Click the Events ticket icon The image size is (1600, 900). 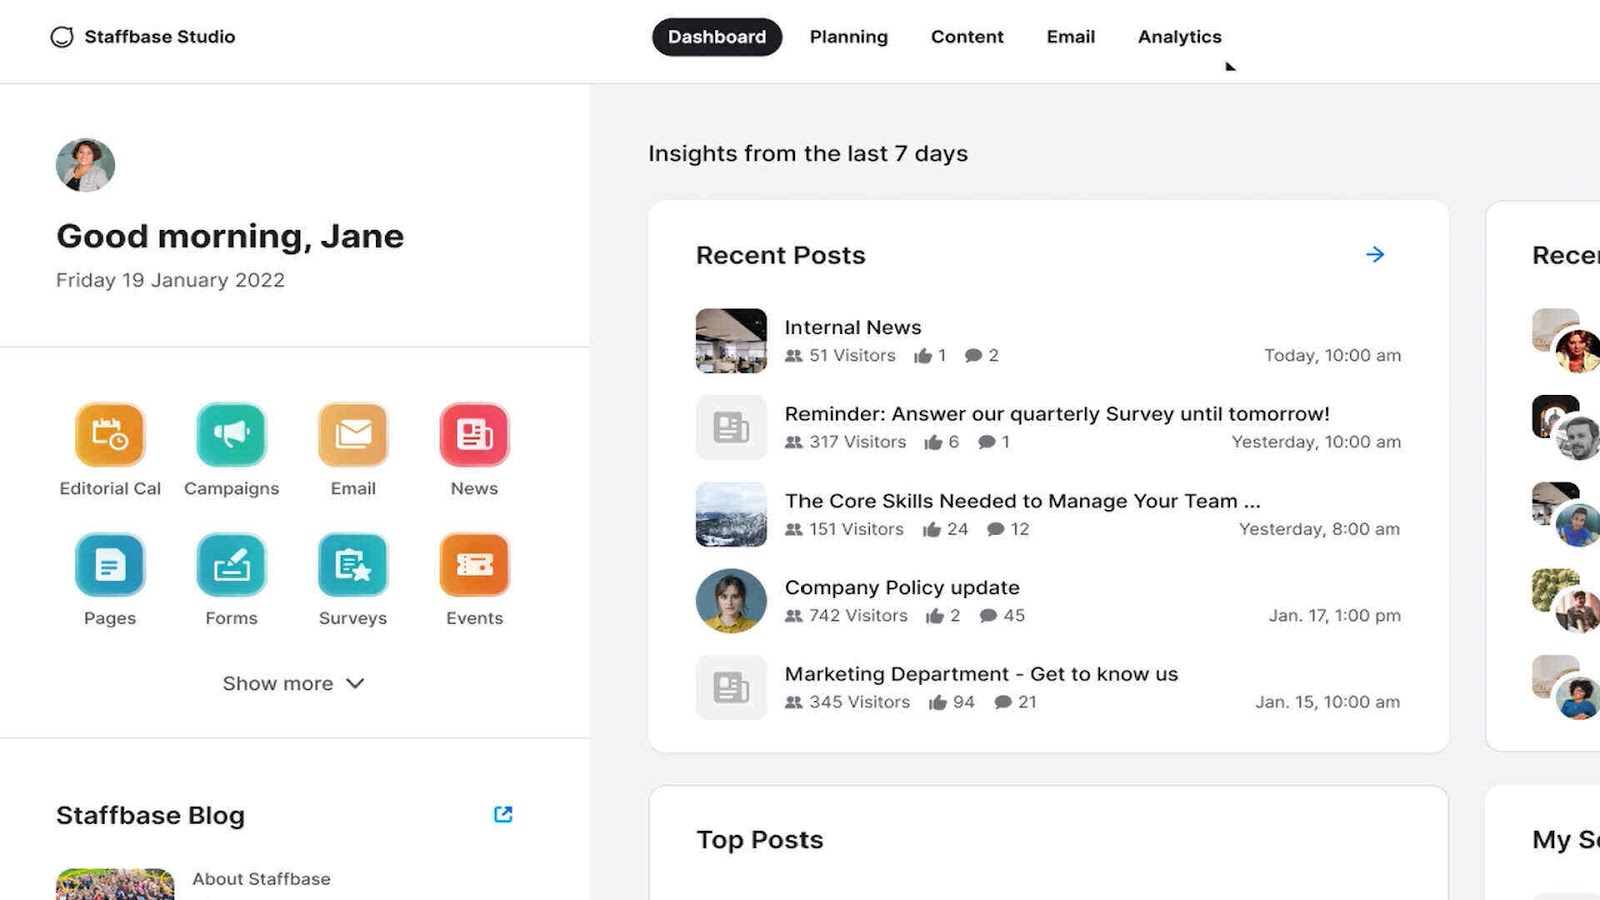point(473,564)
